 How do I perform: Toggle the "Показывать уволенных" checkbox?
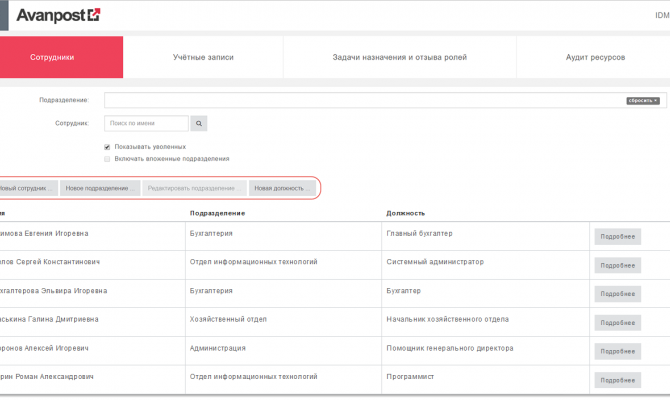(107, 146)
